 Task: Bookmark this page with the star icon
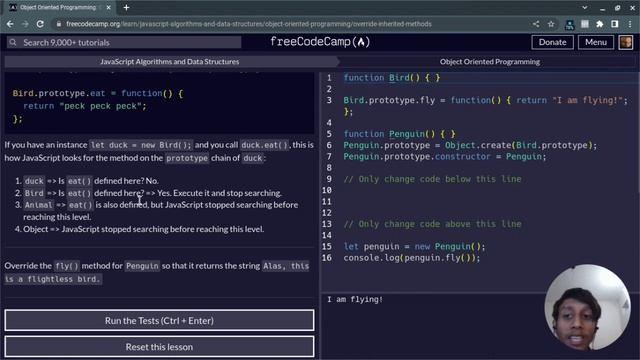pyautogui.click(x=551, y=24)
